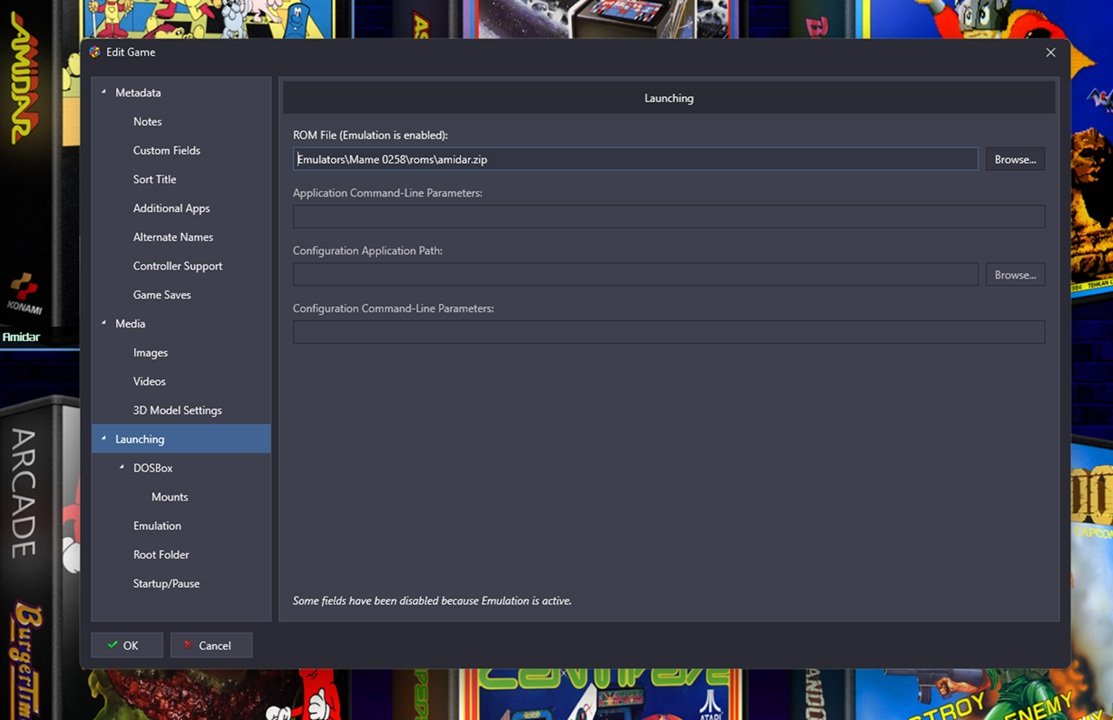Click the ROM File path text field
This screenshot has height=720, width=1113.
[634, 159]
